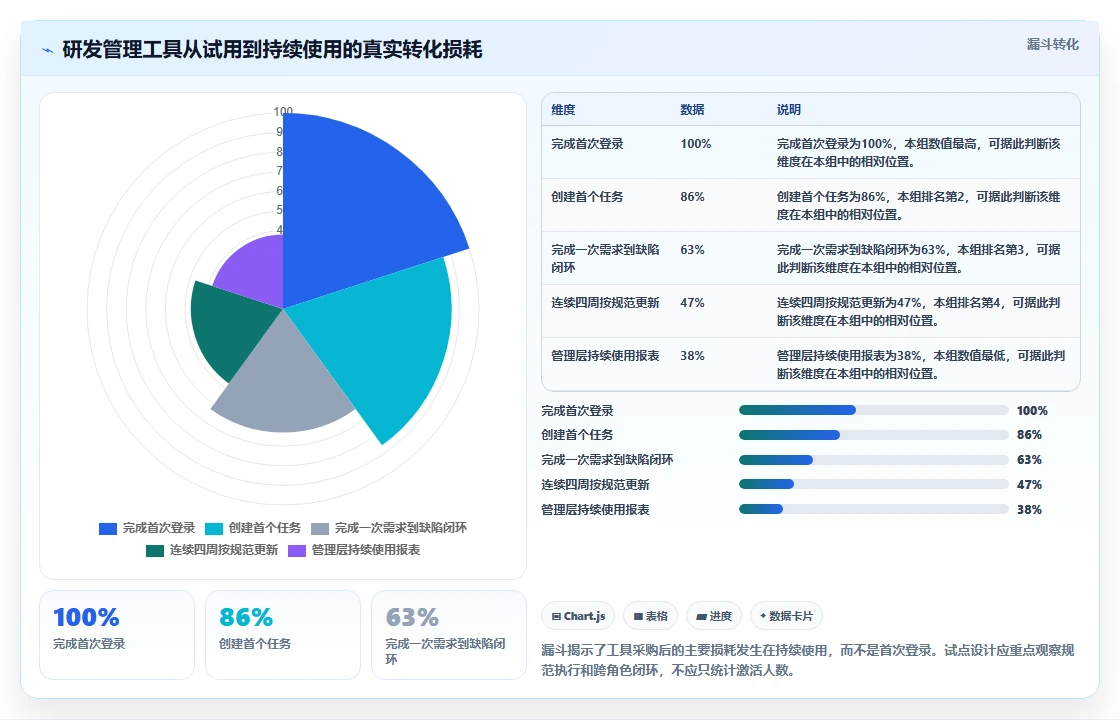Click the 管理层持续使用报表 progress bar
The height and width of the screenshot is (720, 1120).
[x=874, y=509]
